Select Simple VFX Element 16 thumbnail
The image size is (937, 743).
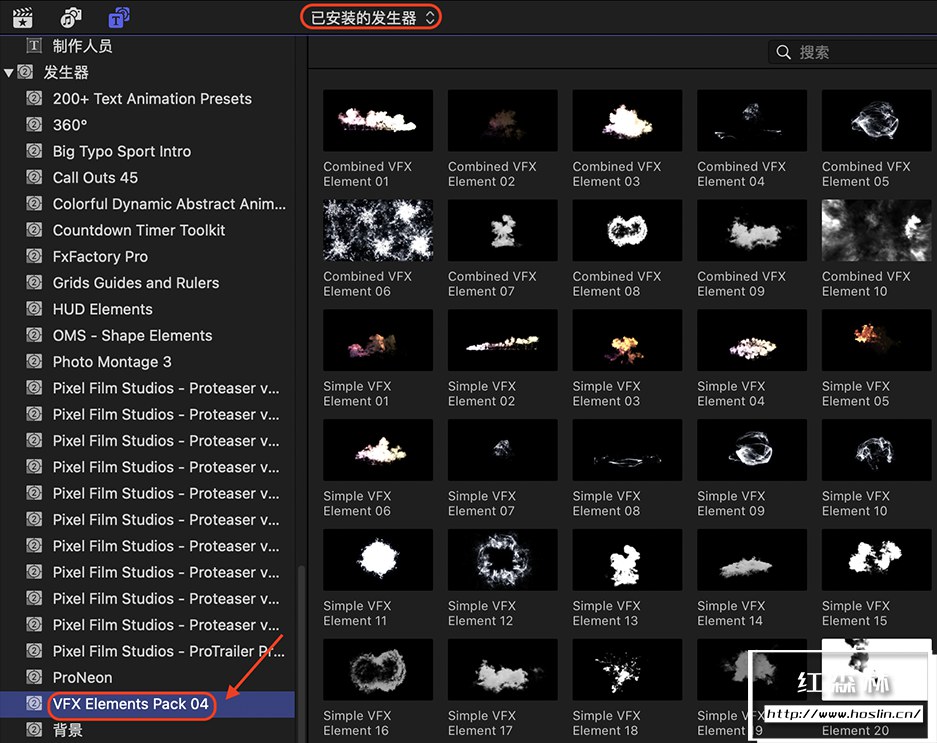[378, 669]
